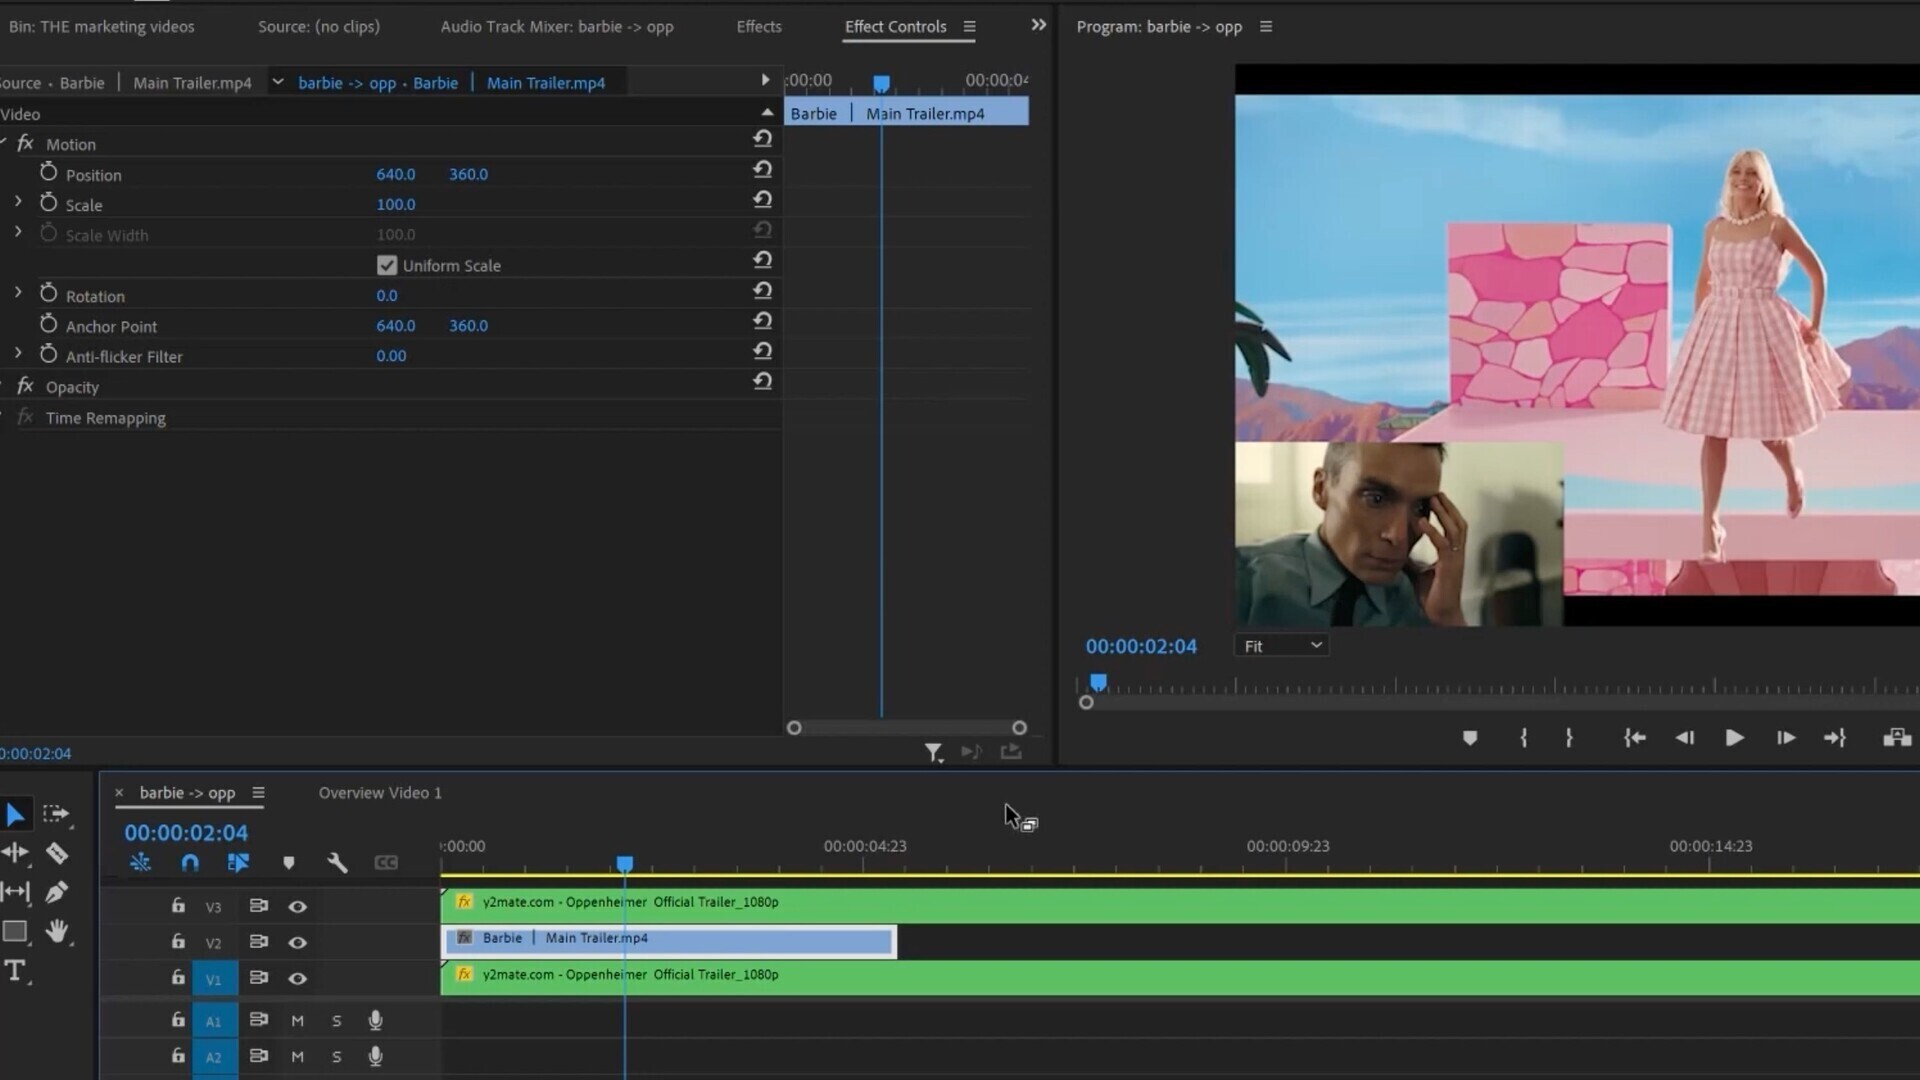The width and height of the screenshot is (1920, 1080).
Task: Select the Hand tool
Action: pyautogui.click(x=57, y=932)
